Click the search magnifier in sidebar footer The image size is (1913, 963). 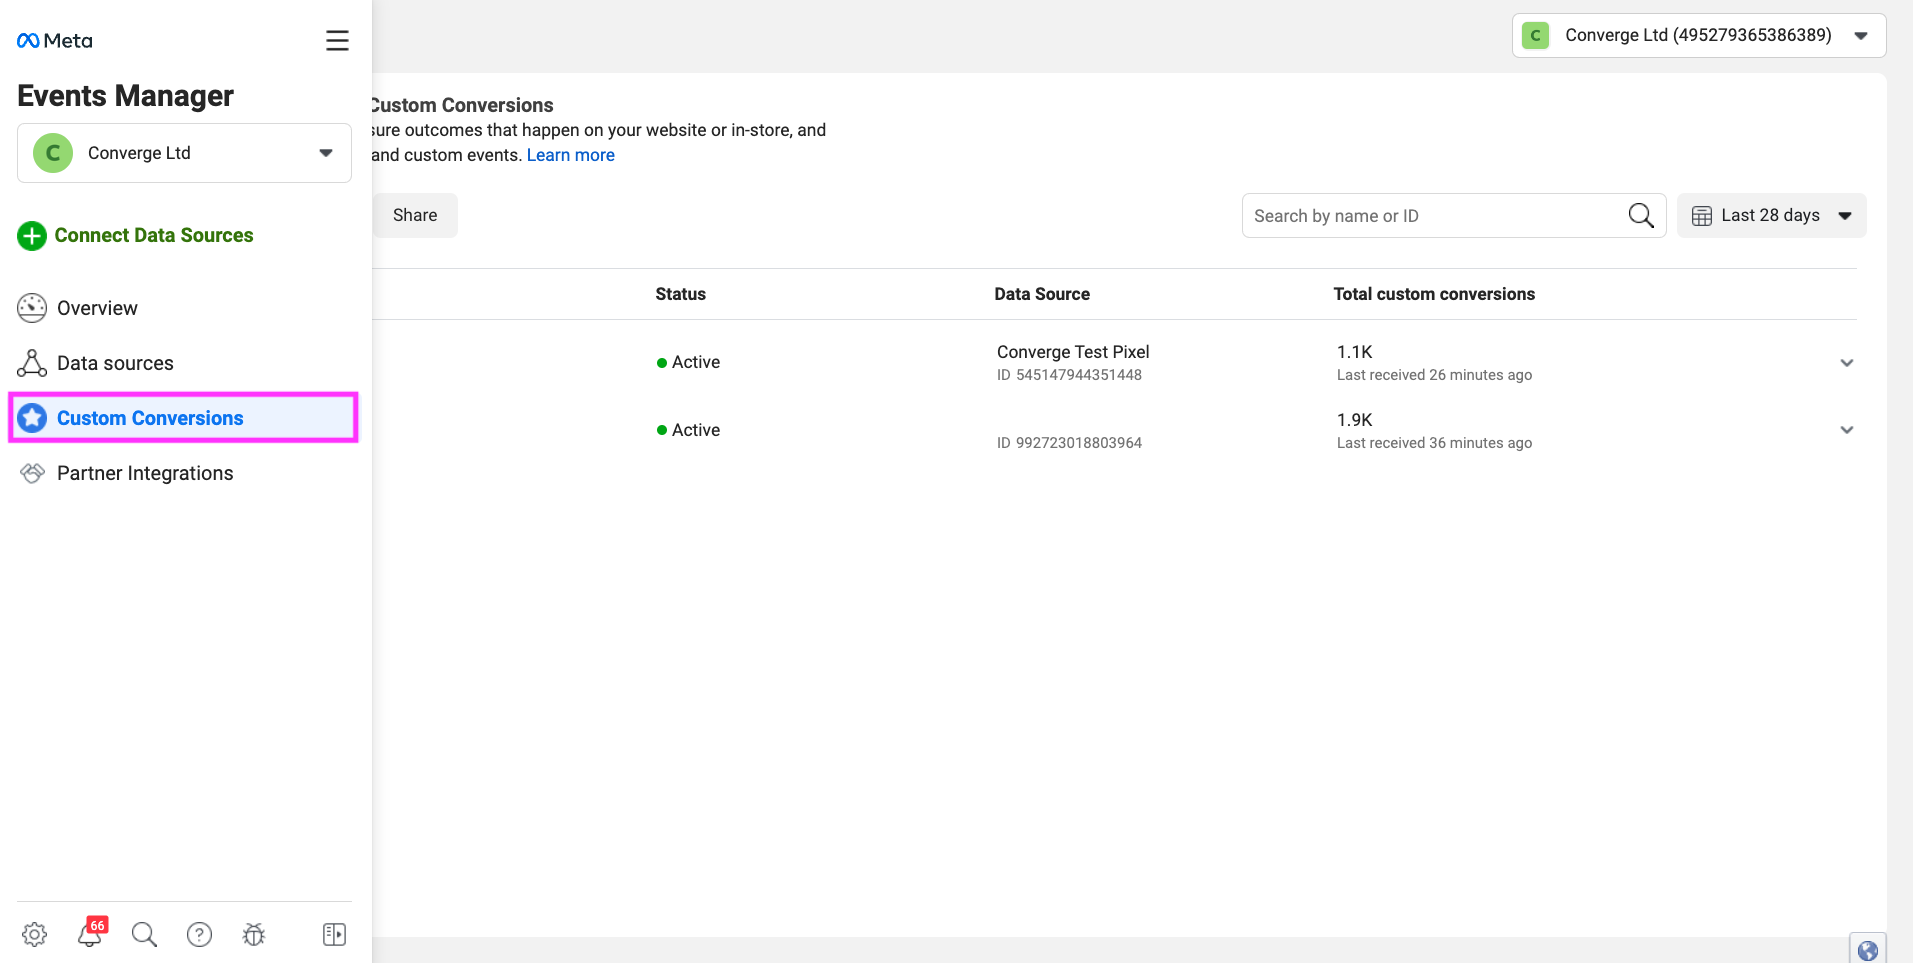(x=144, y=934)
